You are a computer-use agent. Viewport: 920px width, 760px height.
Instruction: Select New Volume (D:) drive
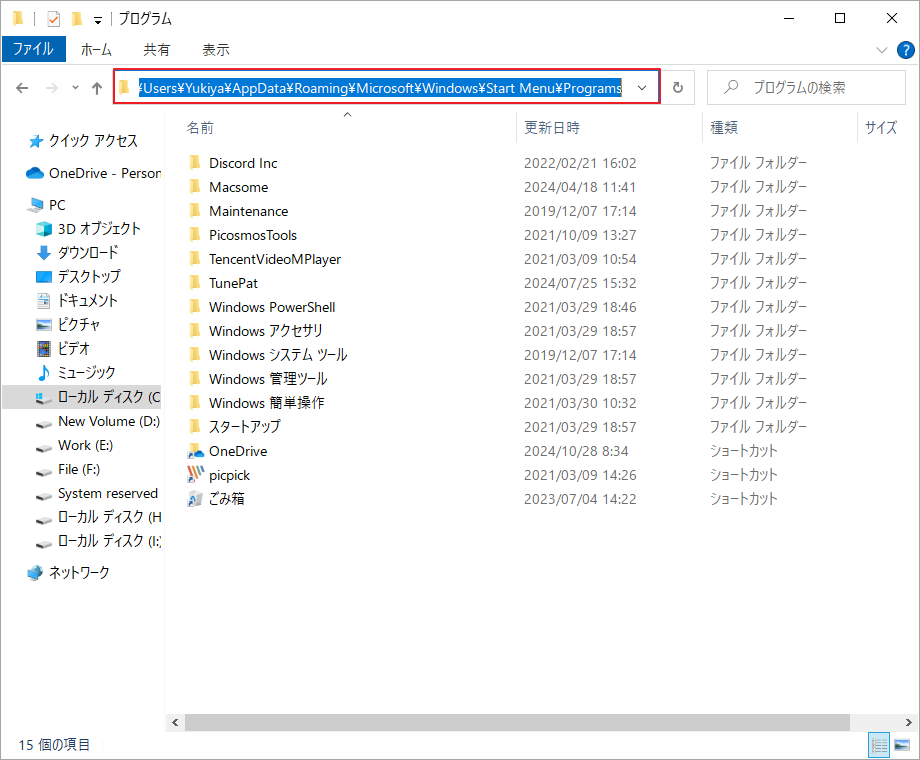coord(98,421)
